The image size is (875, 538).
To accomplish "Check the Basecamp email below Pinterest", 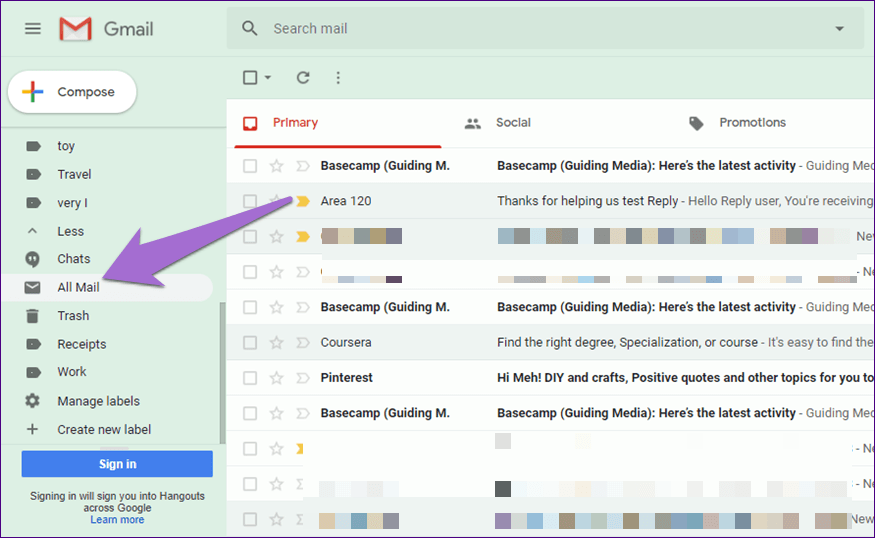I will pos(250,413).
